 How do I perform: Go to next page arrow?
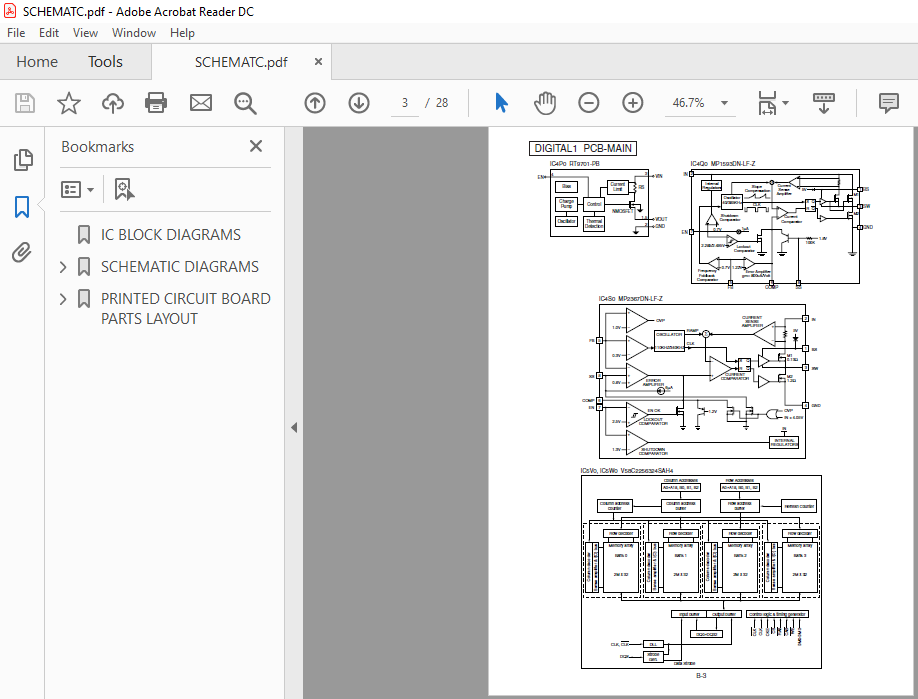coord(359,103)
